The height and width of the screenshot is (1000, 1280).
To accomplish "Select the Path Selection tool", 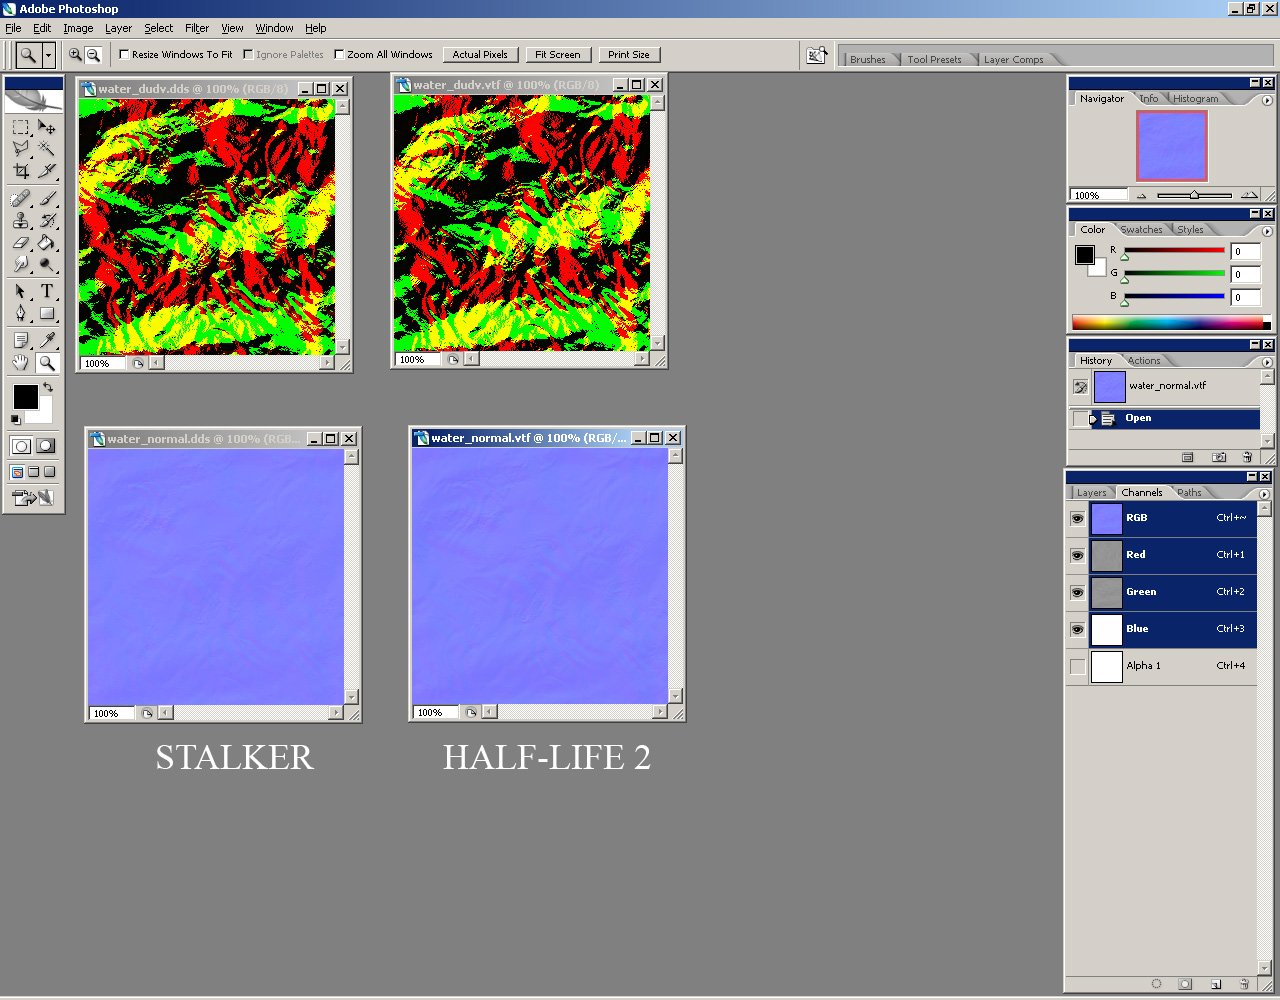I will [21, 291].
